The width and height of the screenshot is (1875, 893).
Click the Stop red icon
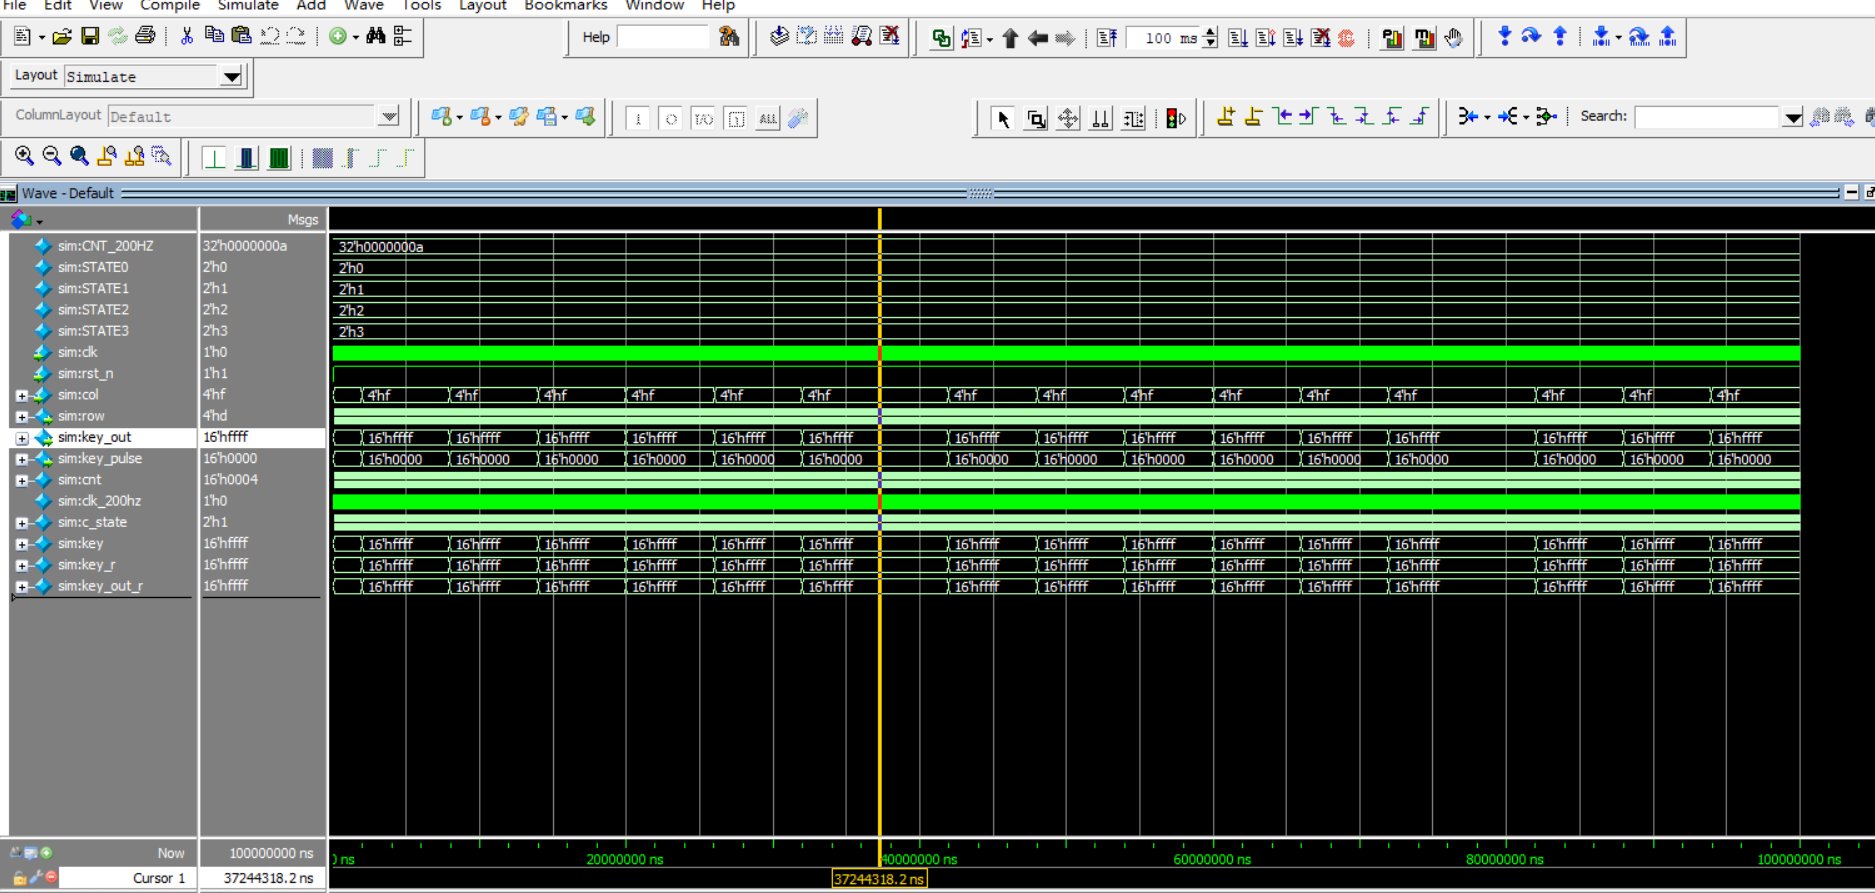coord(1347,38)
